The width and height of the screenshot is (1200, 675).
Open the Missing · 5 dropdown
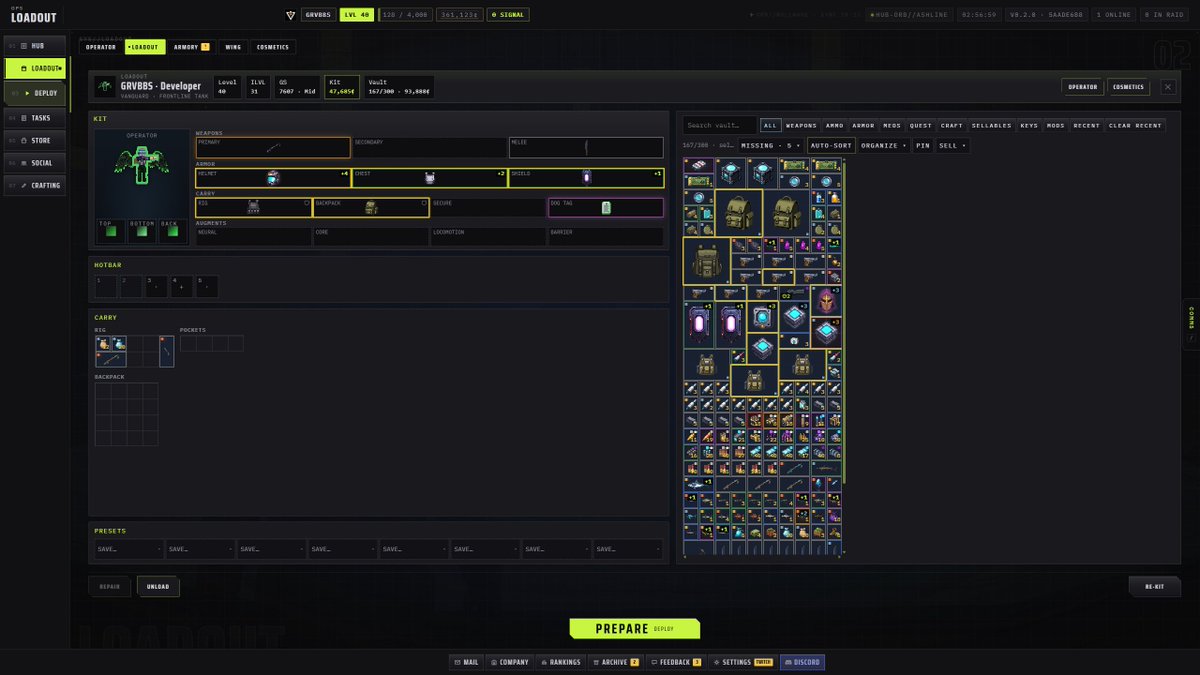pos(771,145)
